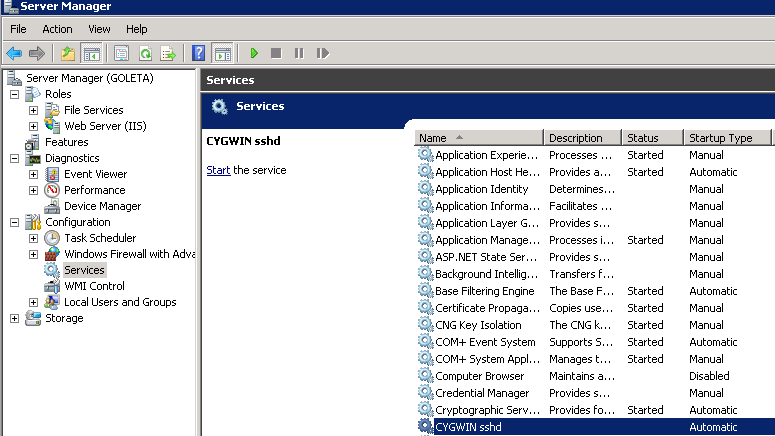Screen dimensions: 775x436
Task: Click the Pause Service toolbar icon
Action: (299, 53)
